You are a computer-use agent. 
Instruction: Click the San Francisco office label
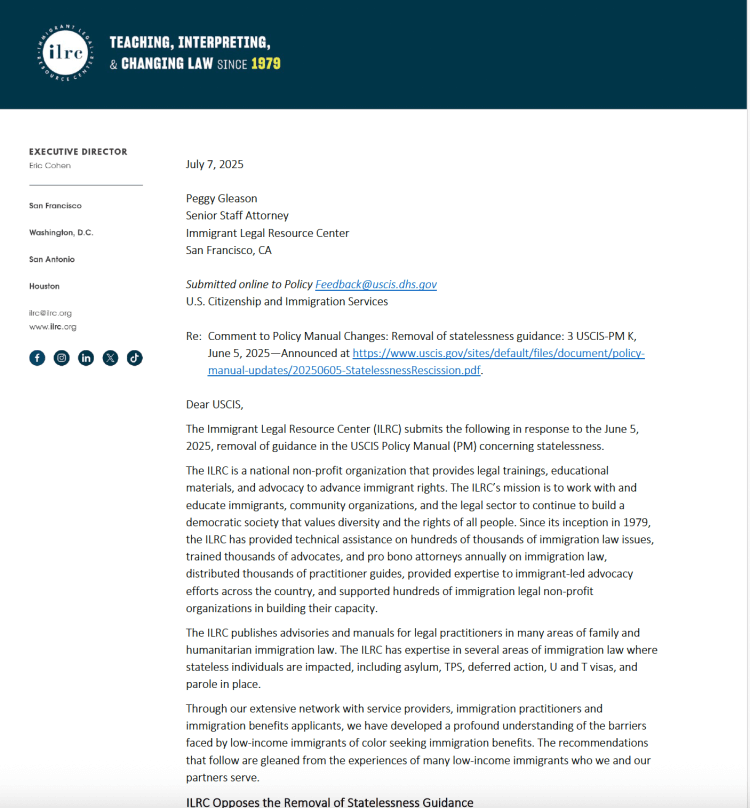[x=56, y=206]
